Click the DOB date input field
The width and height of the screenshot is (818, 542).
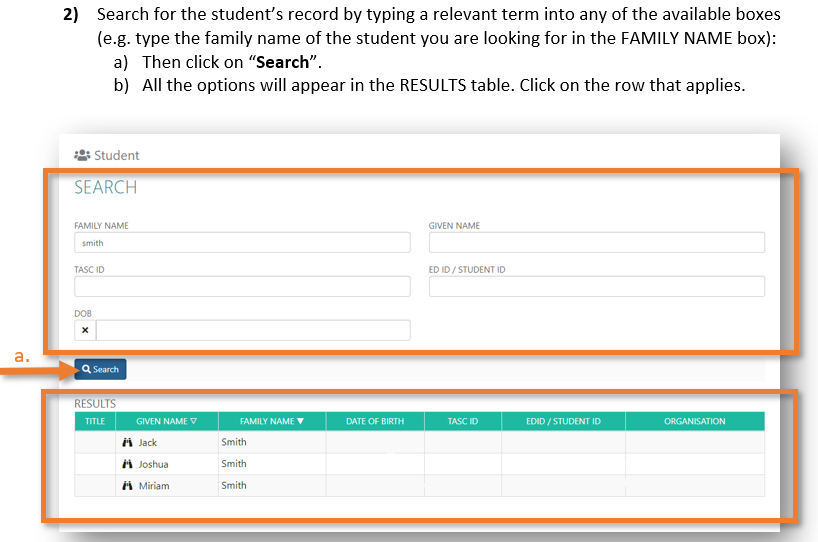pos(253,330)
